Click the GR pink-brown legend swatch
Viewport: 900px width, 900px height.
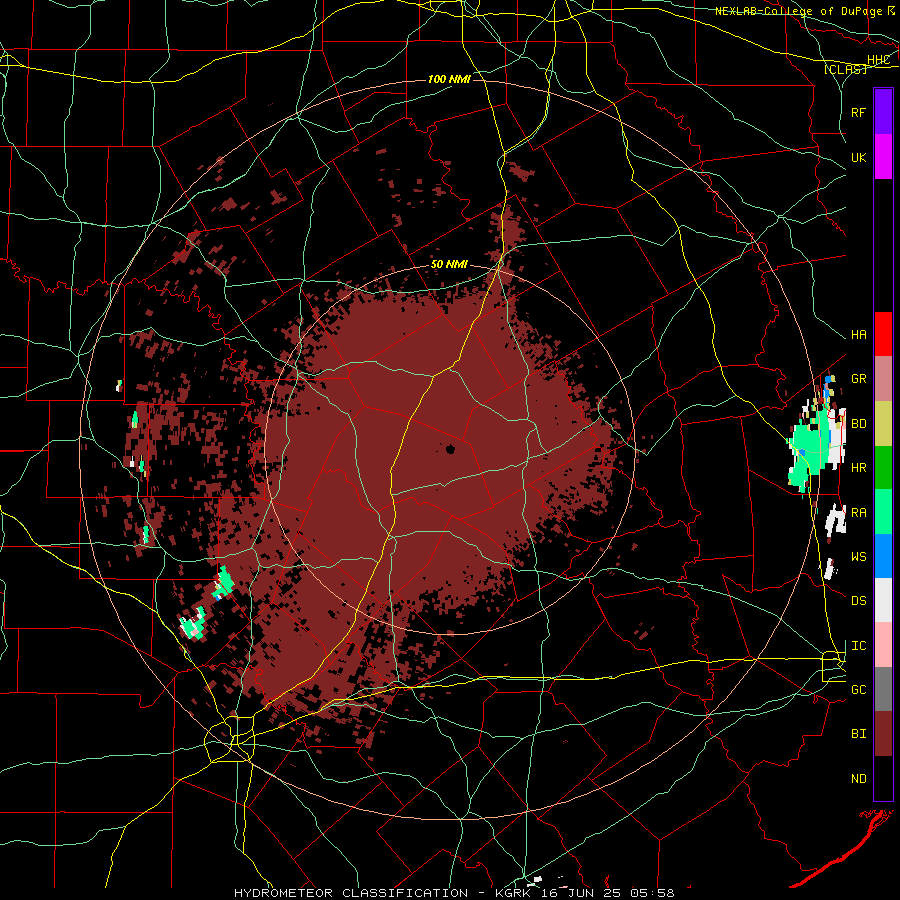883,379
